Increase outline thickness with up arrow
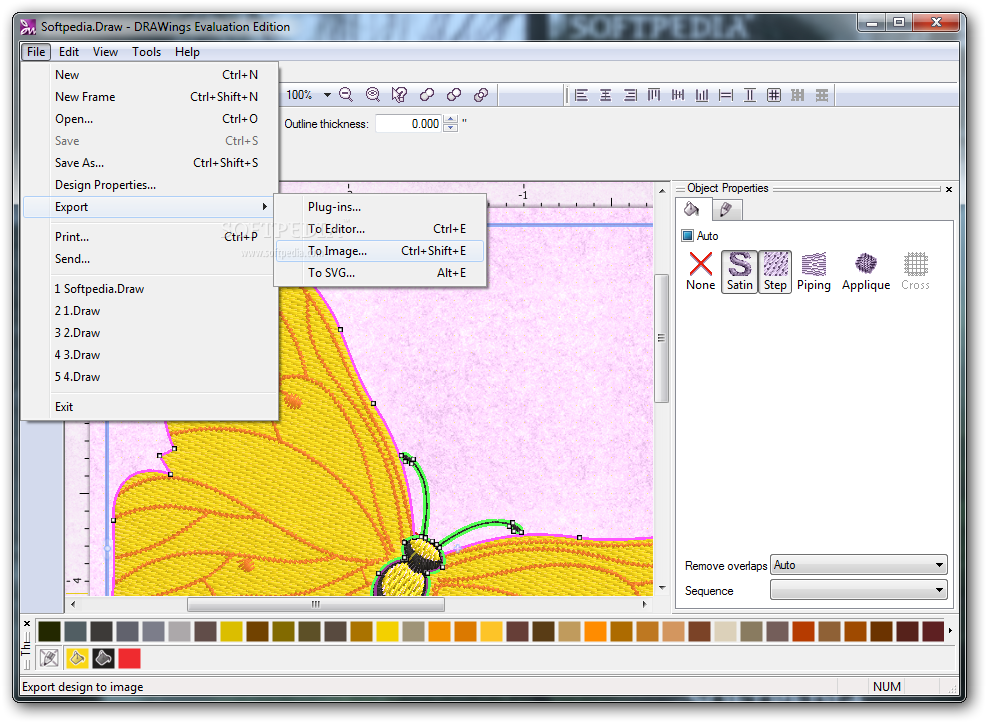987x723 pixels. pos(451,118)
